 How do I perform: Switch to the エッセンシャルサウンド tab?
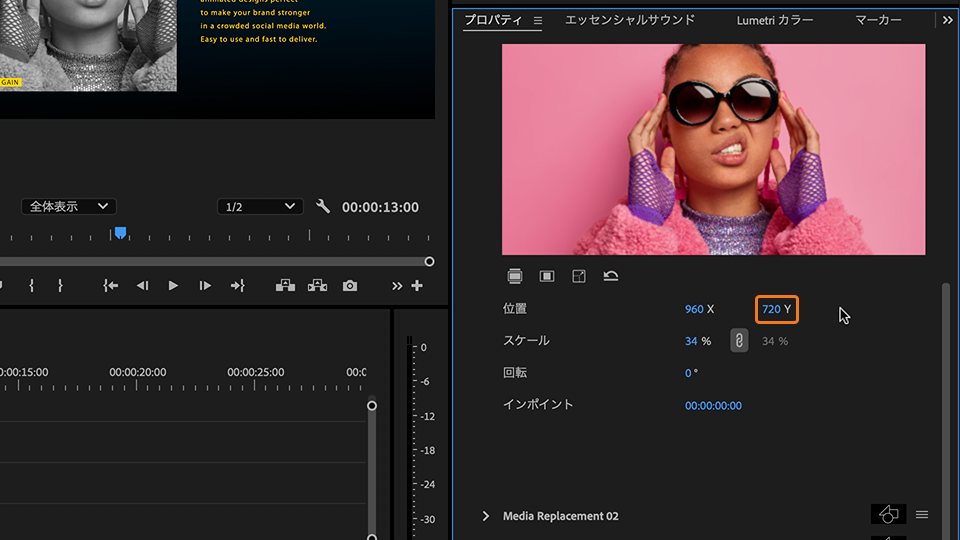(629, 20)
